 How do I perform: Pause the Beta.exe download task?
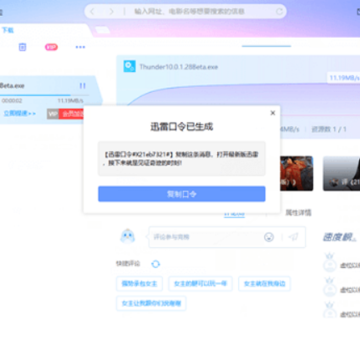click(82, 86)
